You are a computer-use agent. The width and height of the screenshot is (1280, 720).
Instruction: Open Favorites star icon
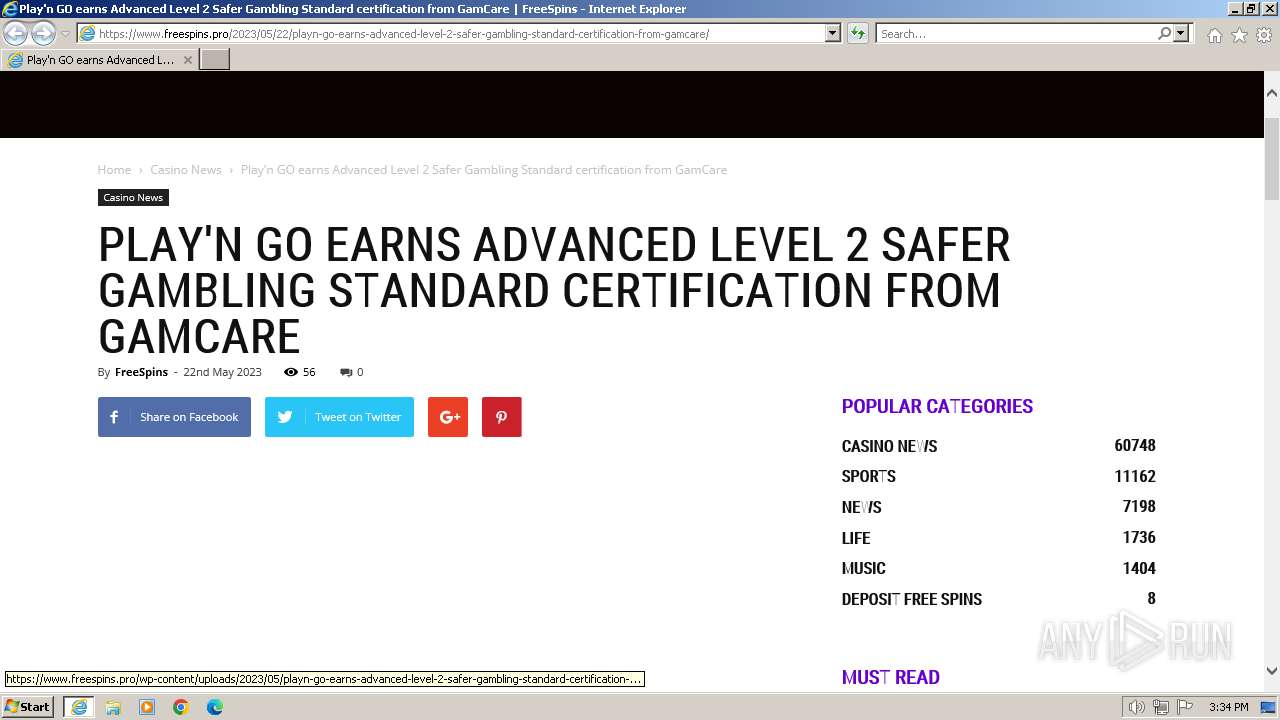(x=1239, y=35)
